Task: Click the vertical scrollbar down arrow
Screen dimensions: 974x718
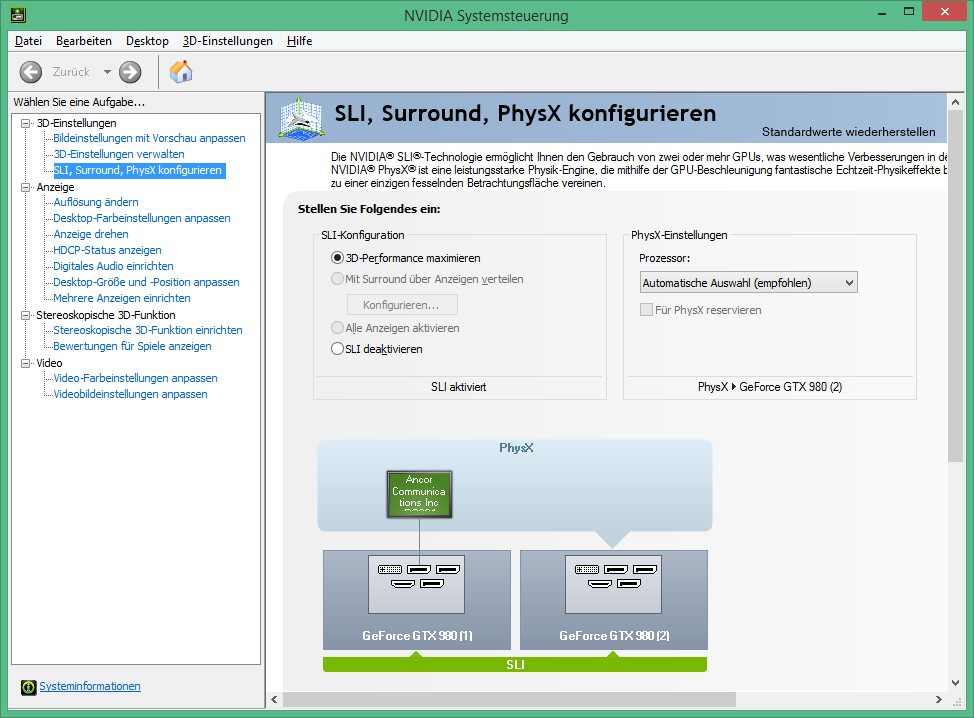Action: [955, 683]
